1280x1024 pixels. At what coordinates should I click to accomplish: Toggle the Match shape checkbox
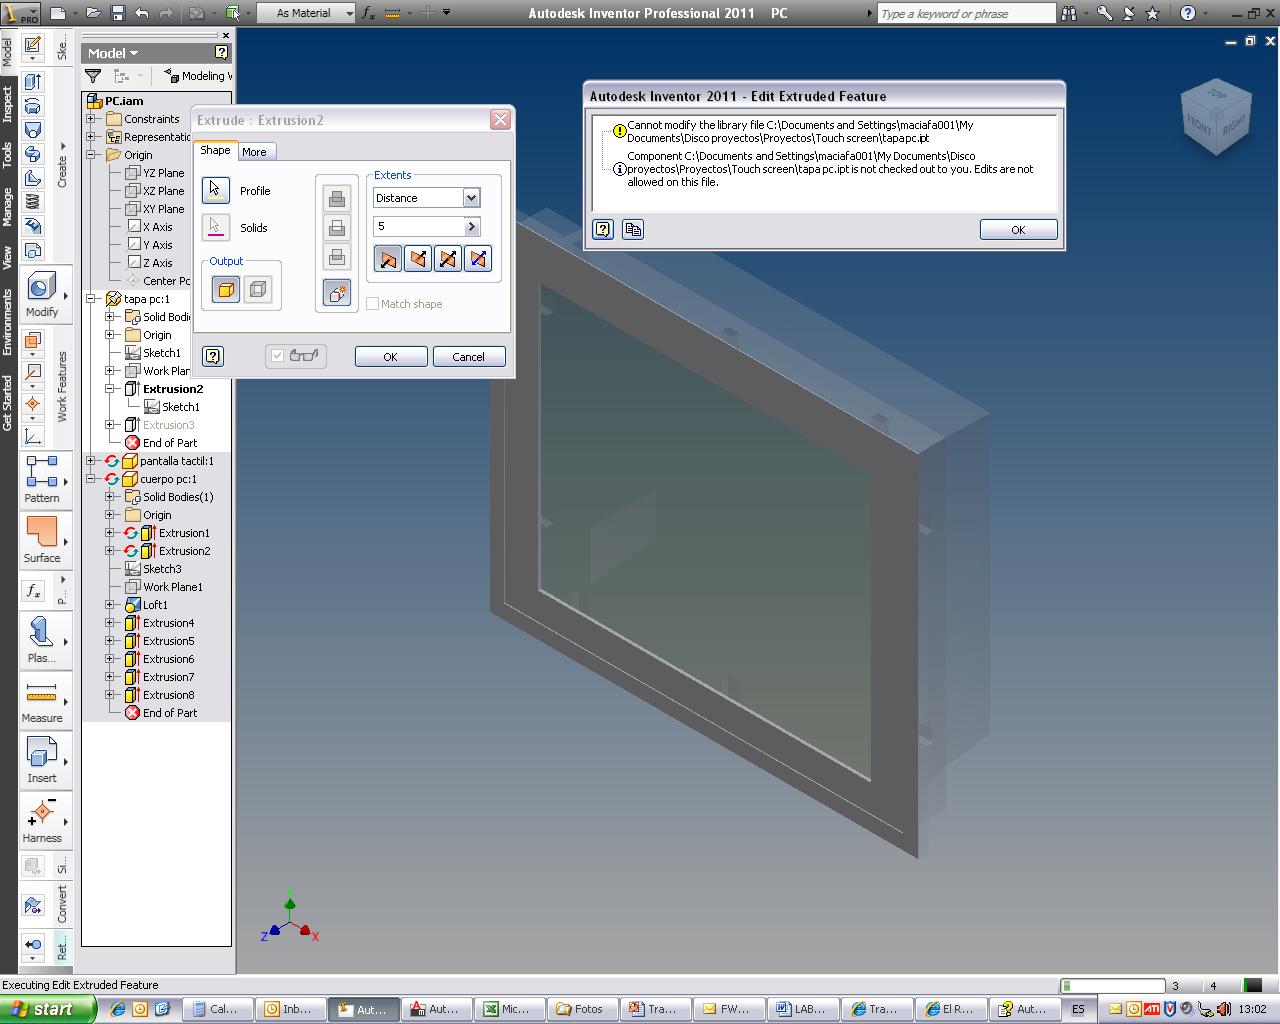(x=372, y=304)
